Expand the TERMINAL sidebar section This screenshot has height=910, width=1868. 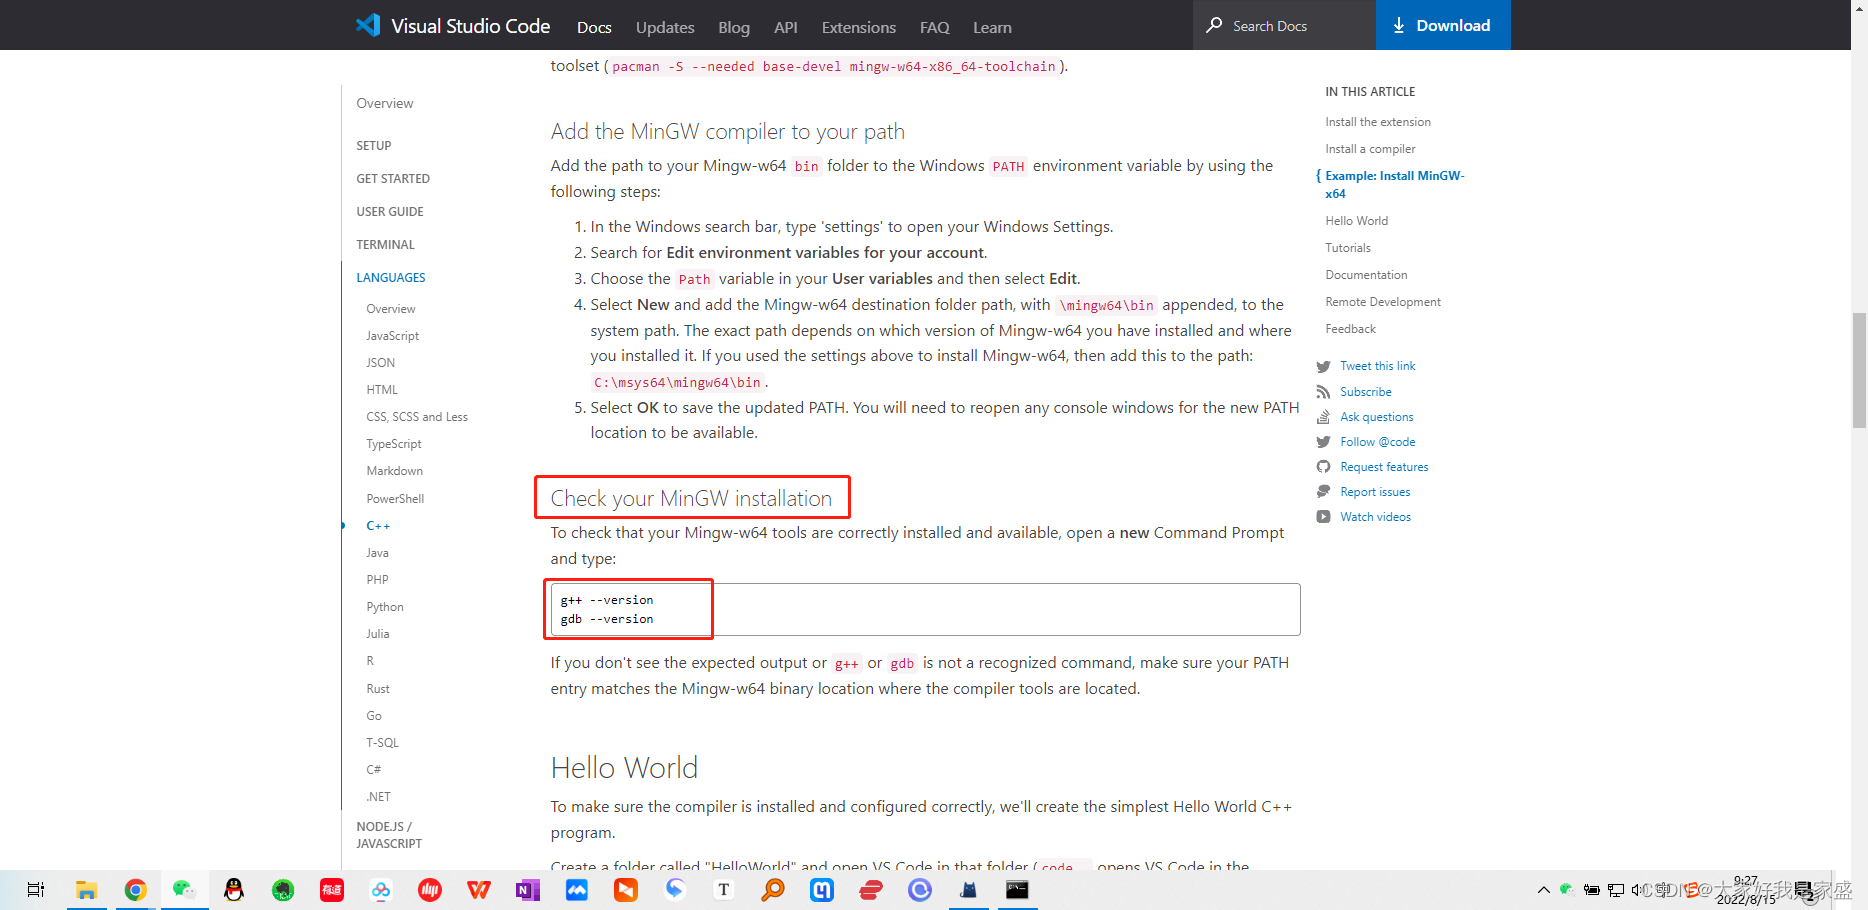pos(385,245)
